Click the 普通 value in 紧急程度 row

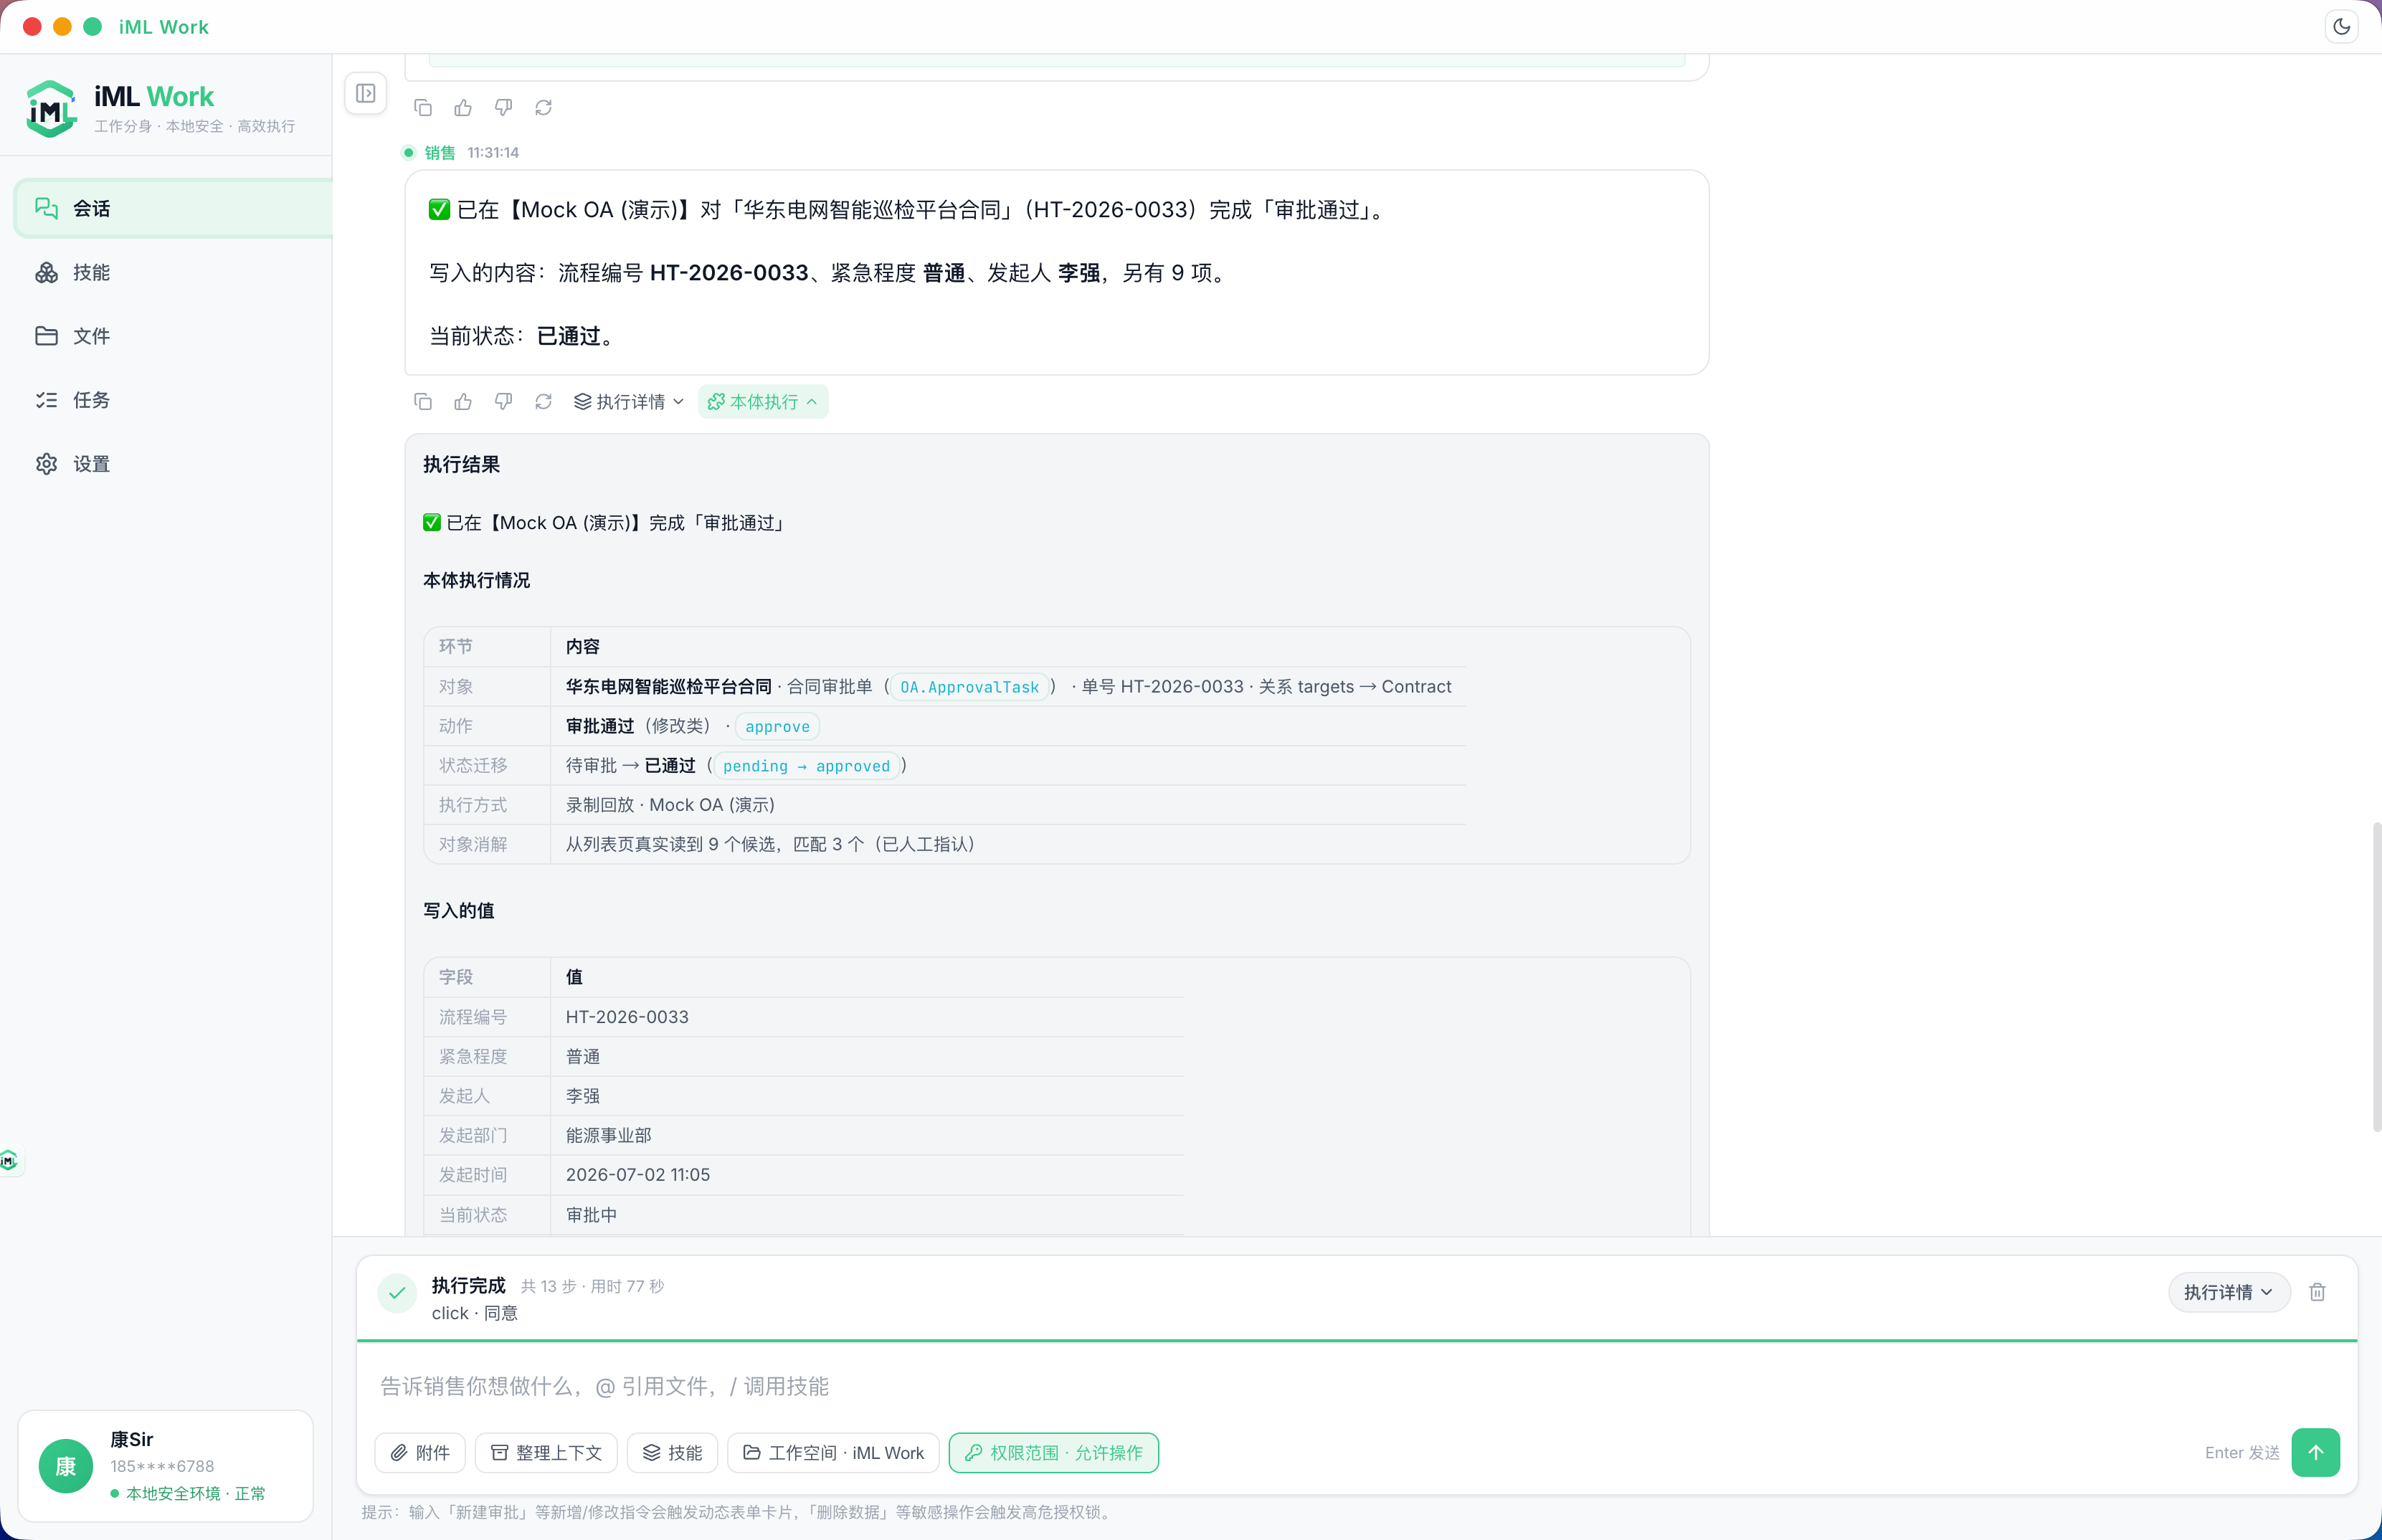(x=583, y=1056)
